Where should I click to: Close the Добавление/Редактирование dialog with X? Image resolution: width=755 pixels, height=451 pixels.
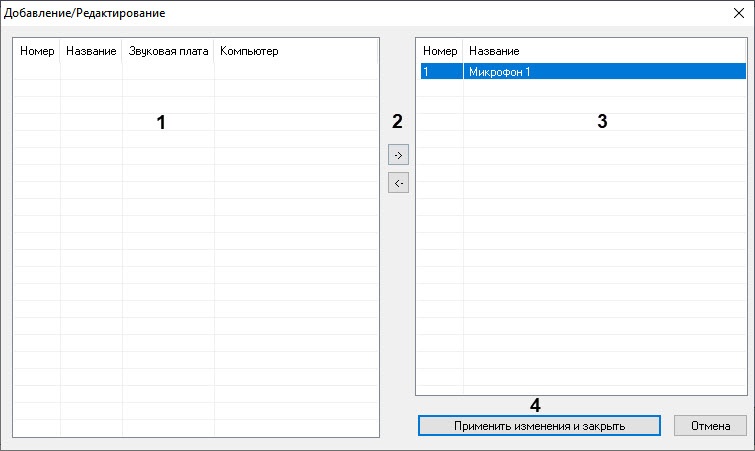point(738,14)
